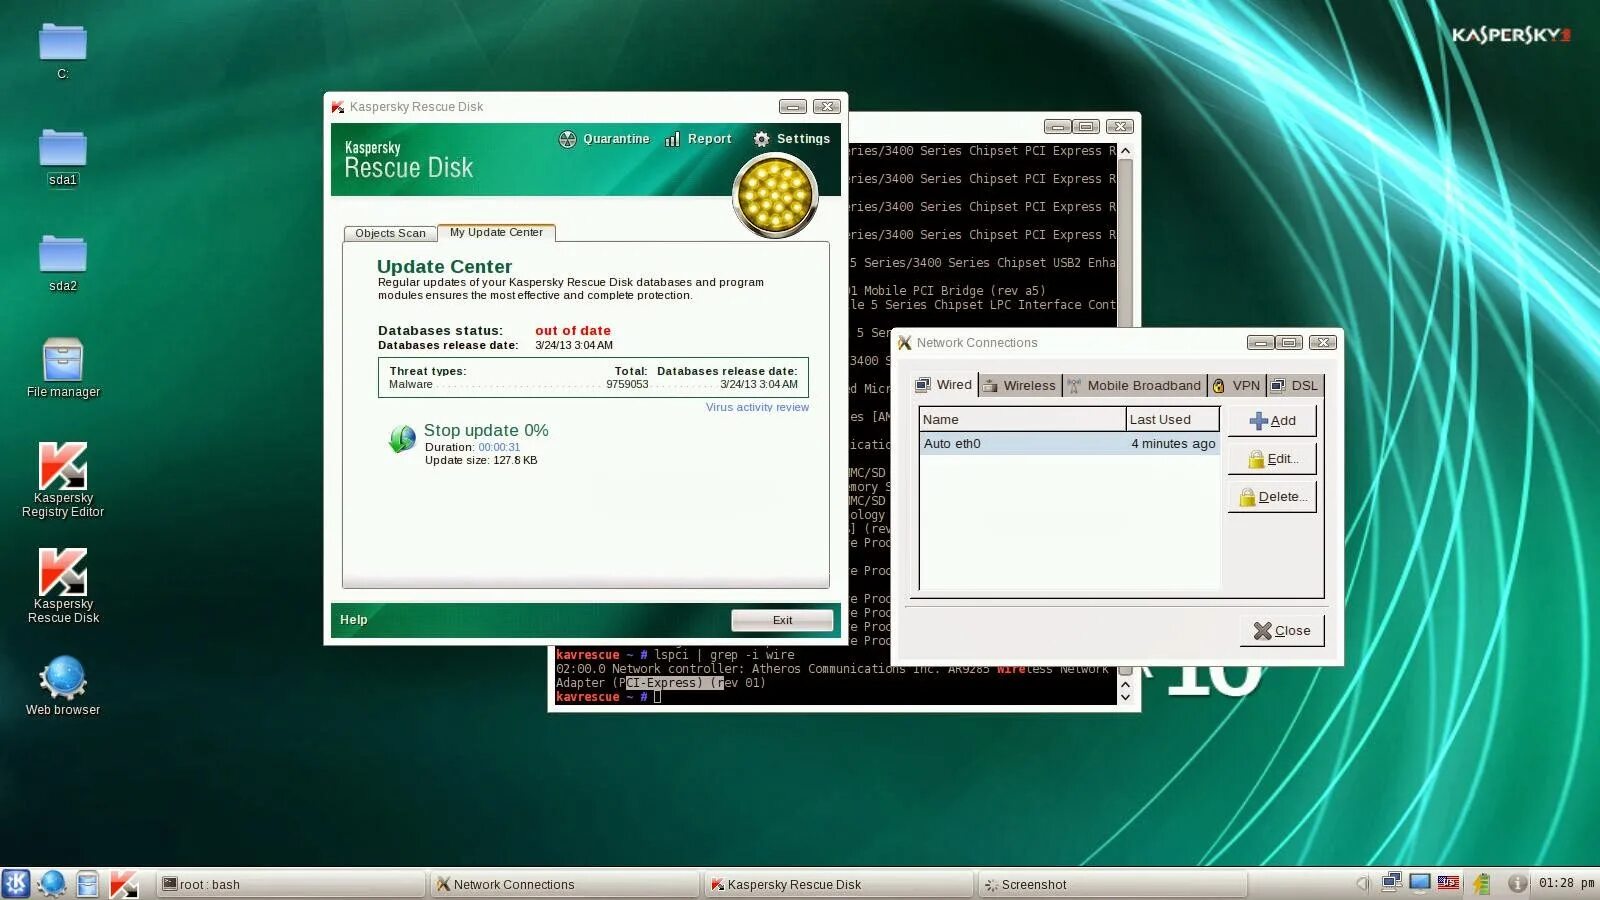Maximize the terminal window
The width and height of the screenshot is (1600, 900).
[x=1086, y=127]
